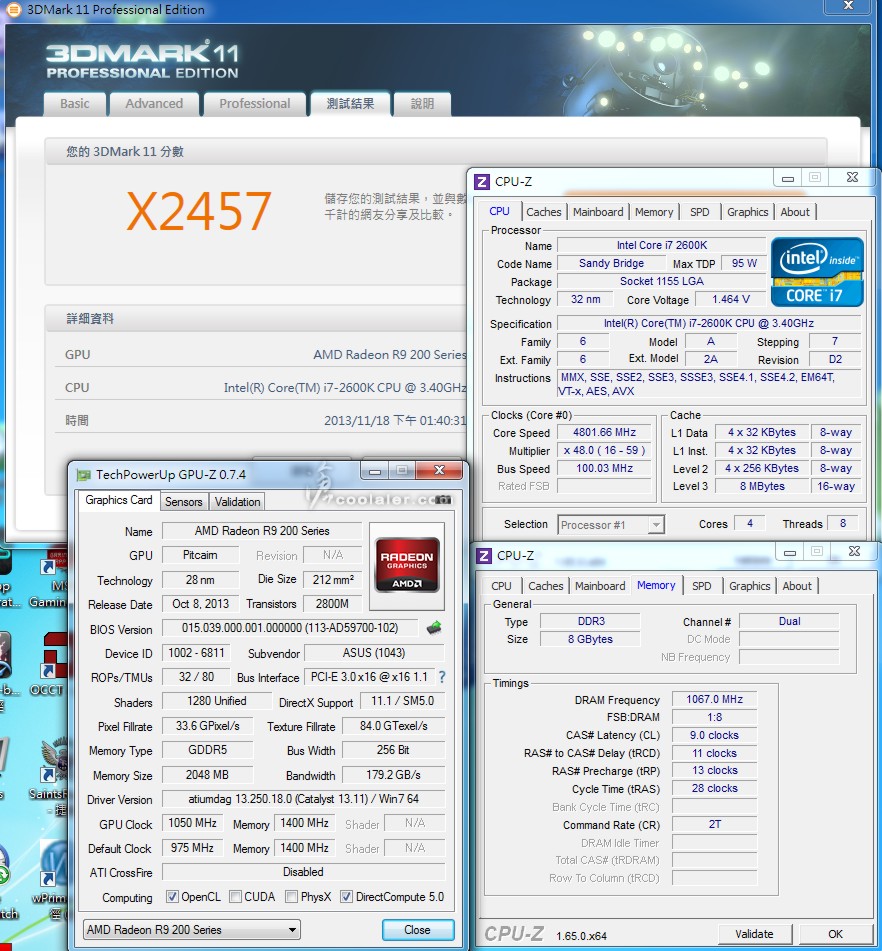Click the Driver Version field in GPU-Z
Image resolution: width=882 pixels, height=951 pixels.
(x=303, y=799)
